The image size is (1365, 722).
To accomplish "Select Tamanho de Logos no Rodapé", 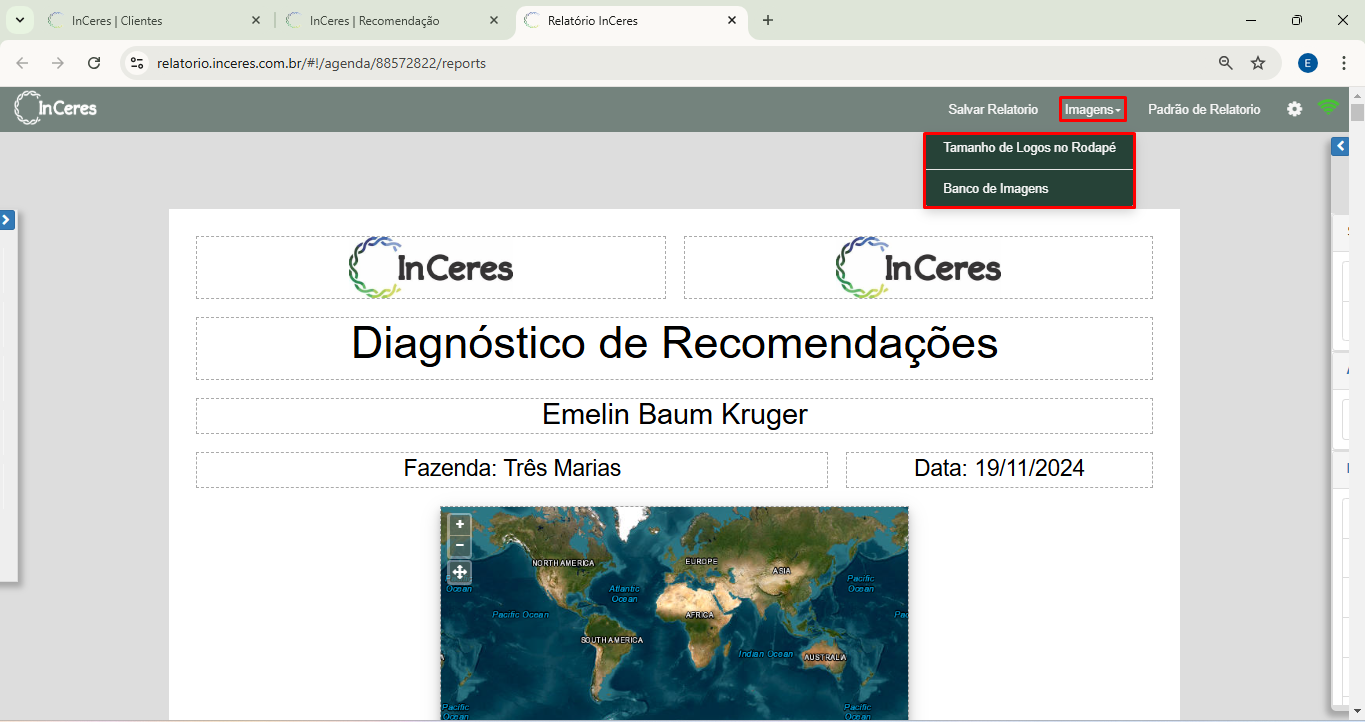I will [x=1029, y=147].
